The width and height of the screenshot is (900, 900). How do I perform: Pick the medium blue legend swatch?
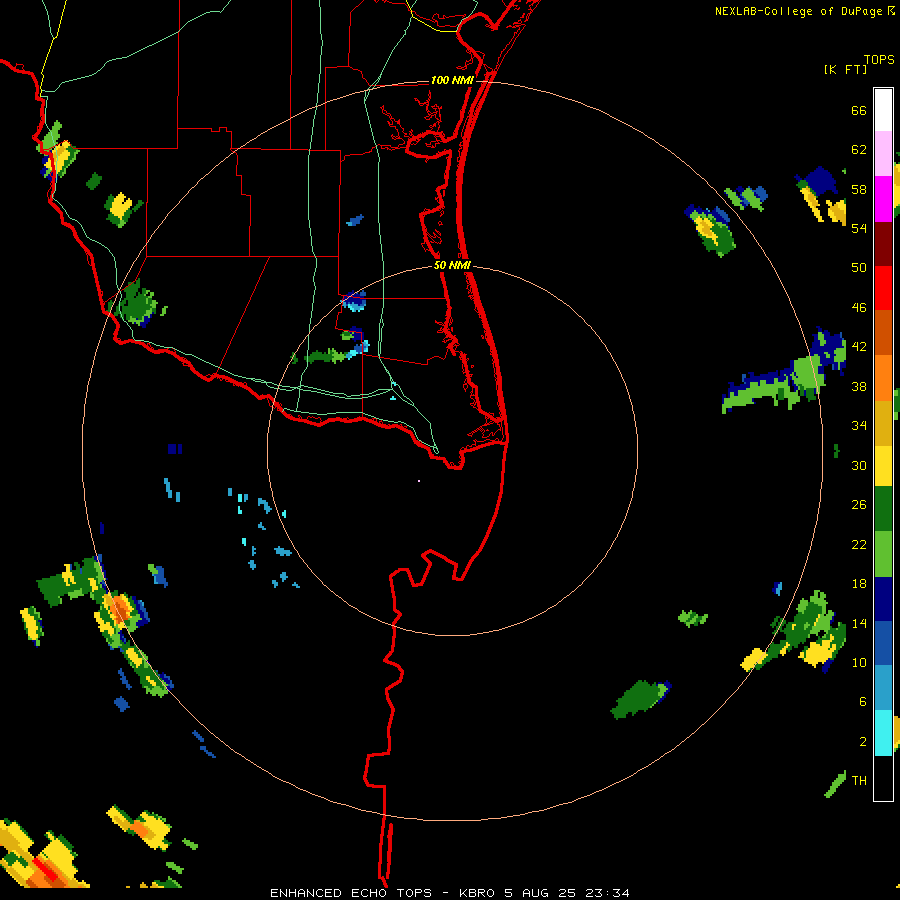[883, 643]
